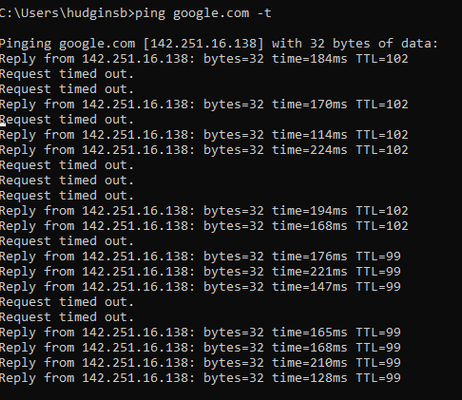The height and width of the screenshot is (400, 462).
Task: Click the 'ping google.com -t' command text
Action: (x=203, y=14)
